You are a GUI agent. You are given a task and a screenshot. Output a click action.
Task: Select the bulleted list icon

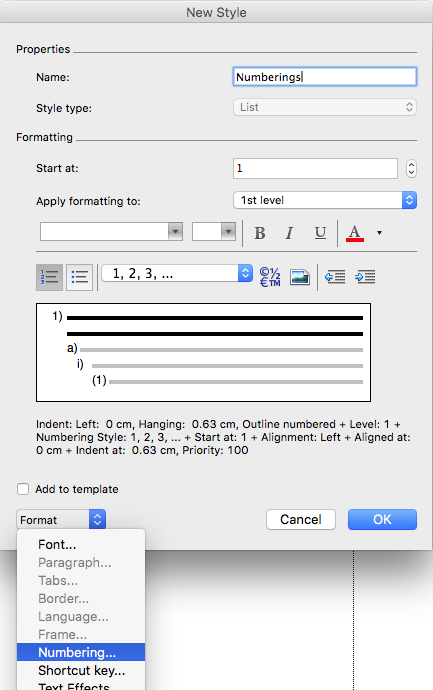pyautogui.click(x=80, y=277)
